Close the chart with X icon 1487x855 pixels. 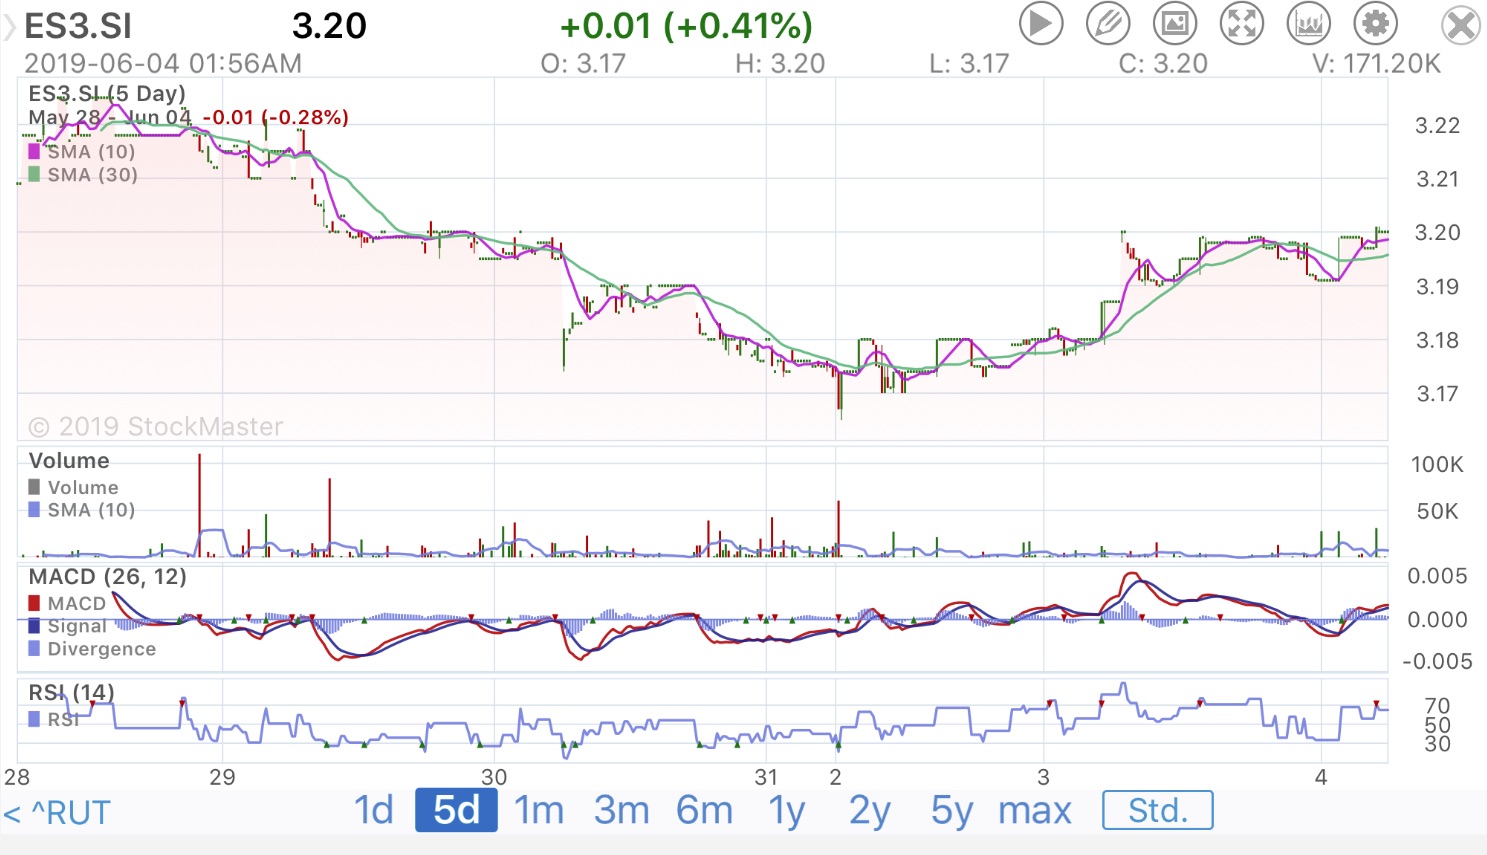pos(1461,25)
